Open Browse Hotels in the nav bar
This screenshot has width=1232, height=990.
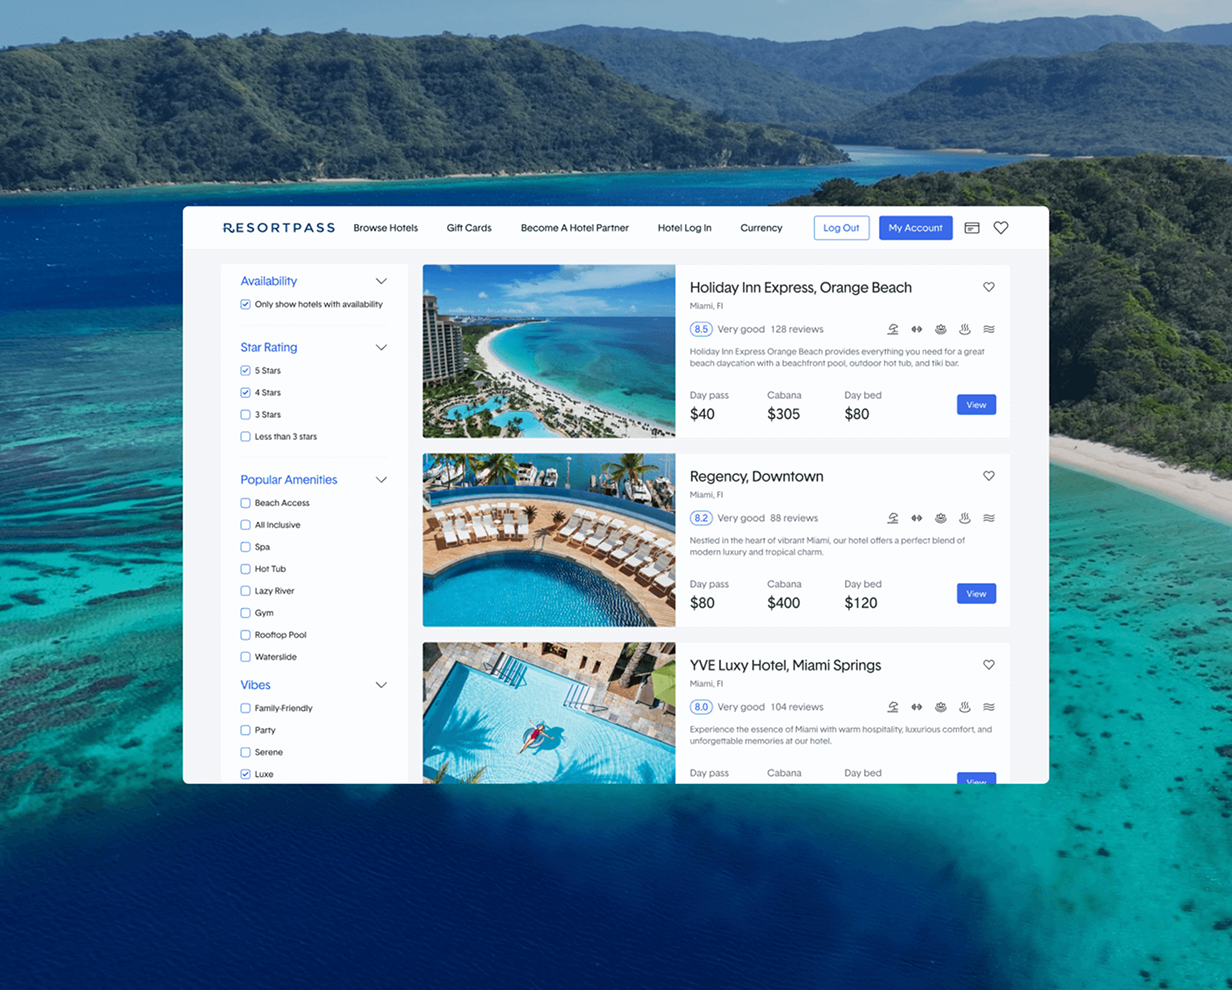coord(386,228)
